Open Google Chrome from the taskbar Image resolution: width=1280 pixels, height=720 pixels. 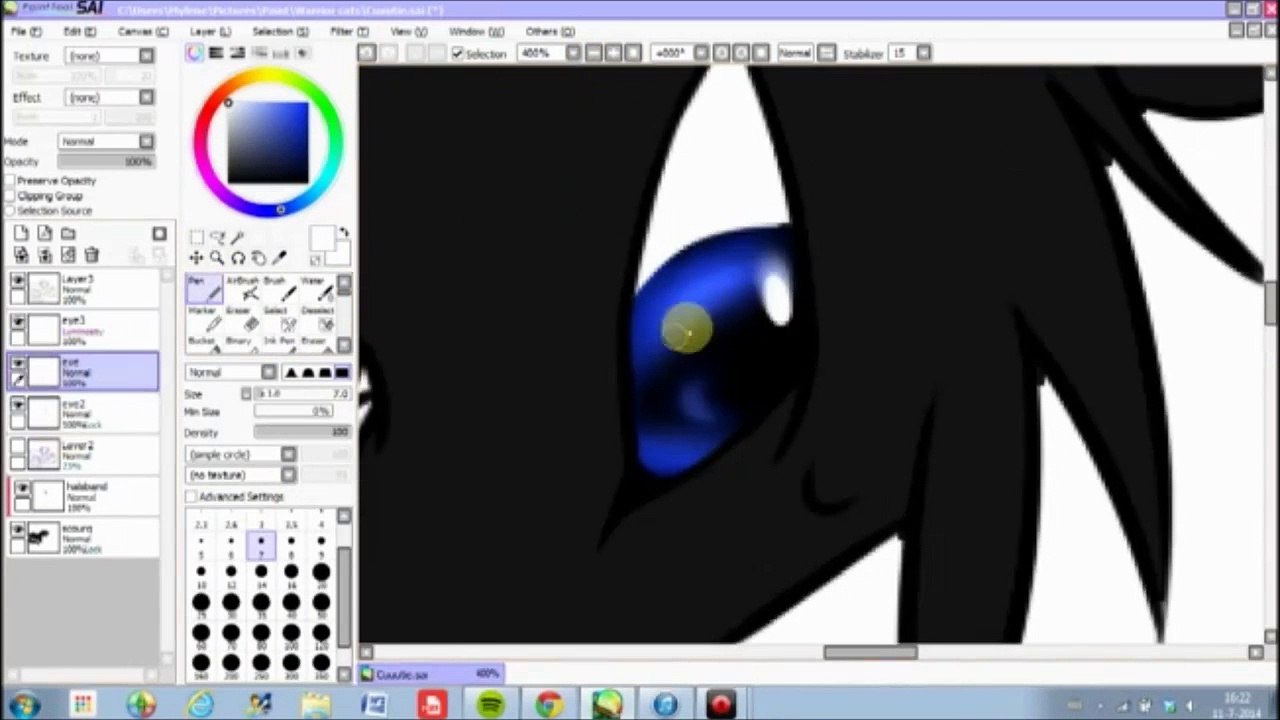tap(548, 704)
